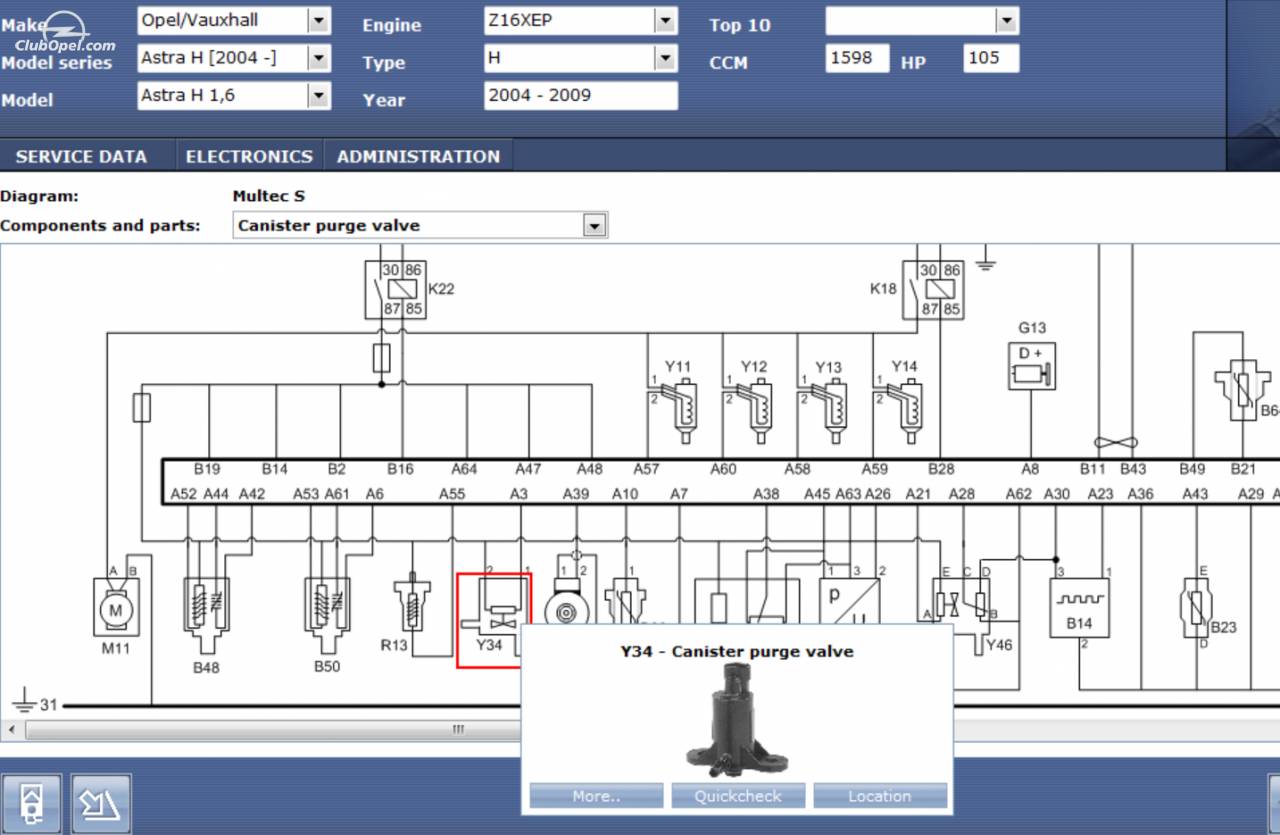Click traffic-light icon button in bottom bar
The image size is (1280, 835).
(x=31, y=804)
